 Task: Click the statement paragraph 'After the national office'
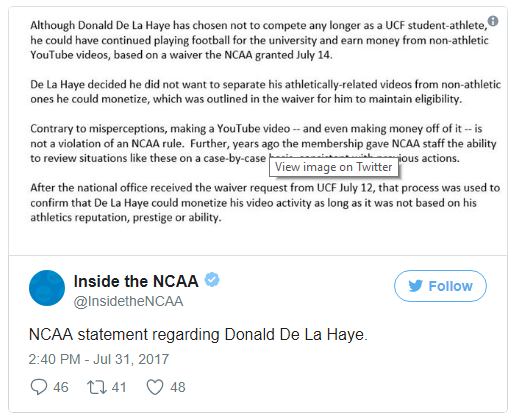coord(265,203)
